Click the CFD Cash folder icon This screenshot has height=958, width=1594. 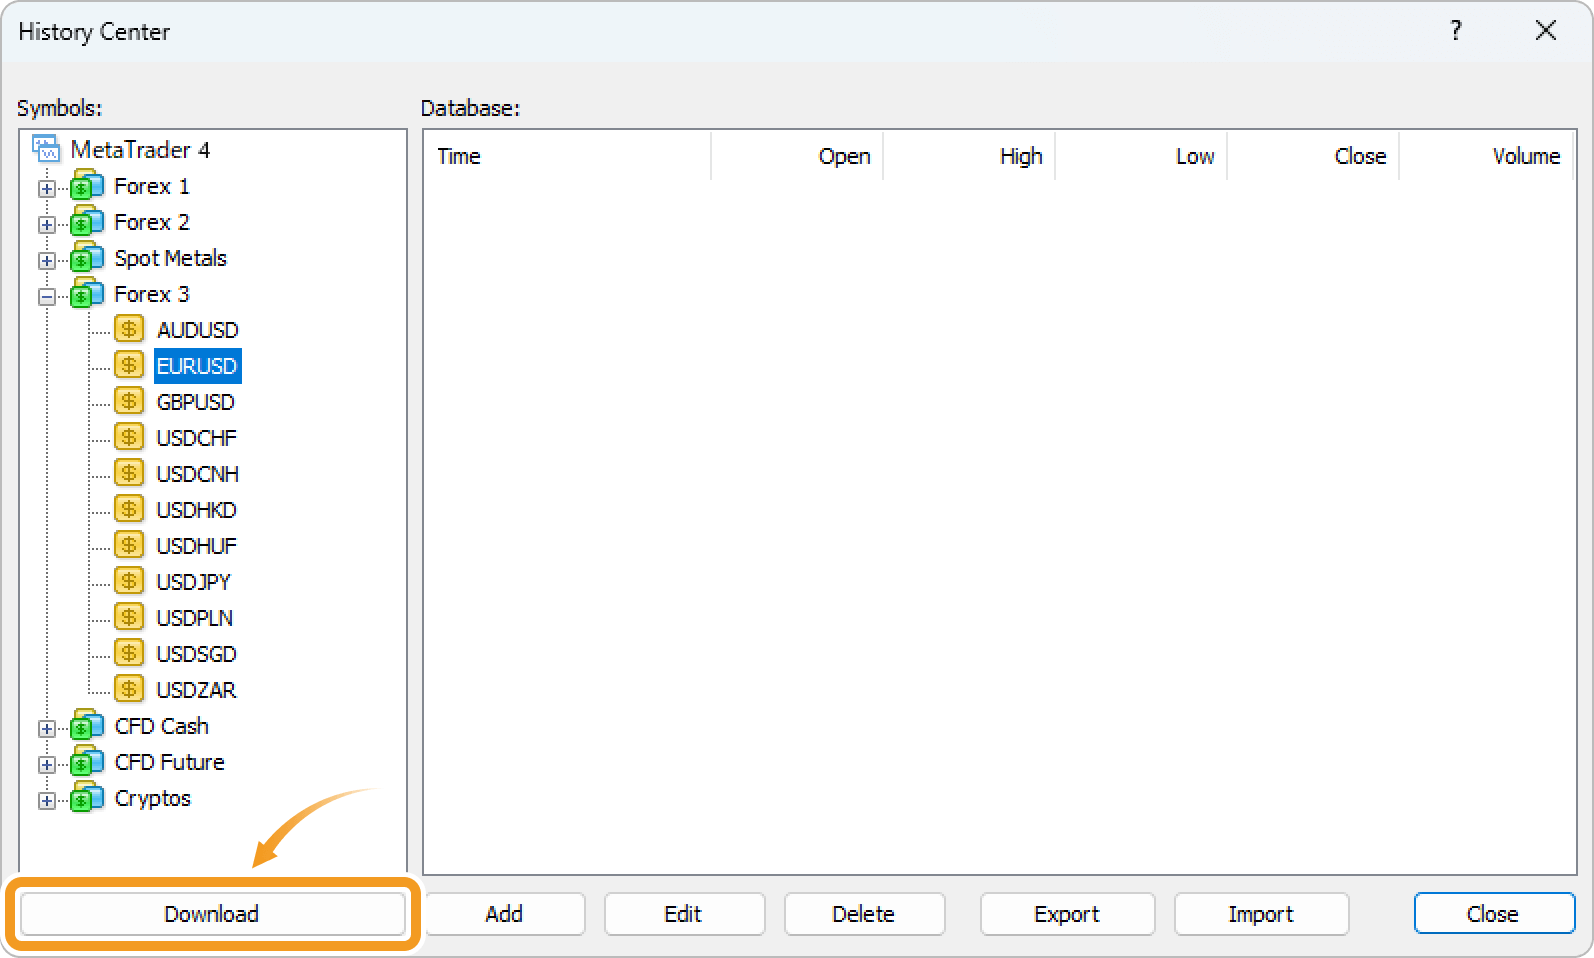click(87, 726)
